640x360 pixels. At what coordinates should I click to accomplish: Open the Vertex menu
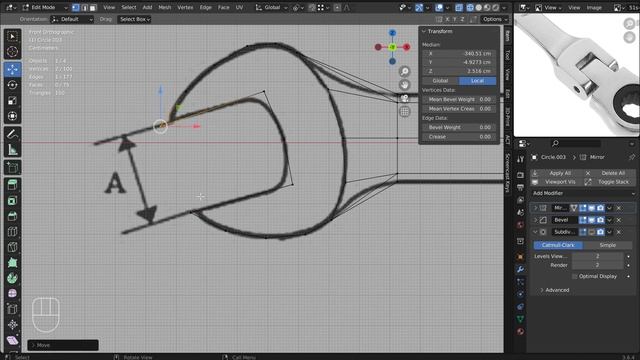(x=185, y=7)
